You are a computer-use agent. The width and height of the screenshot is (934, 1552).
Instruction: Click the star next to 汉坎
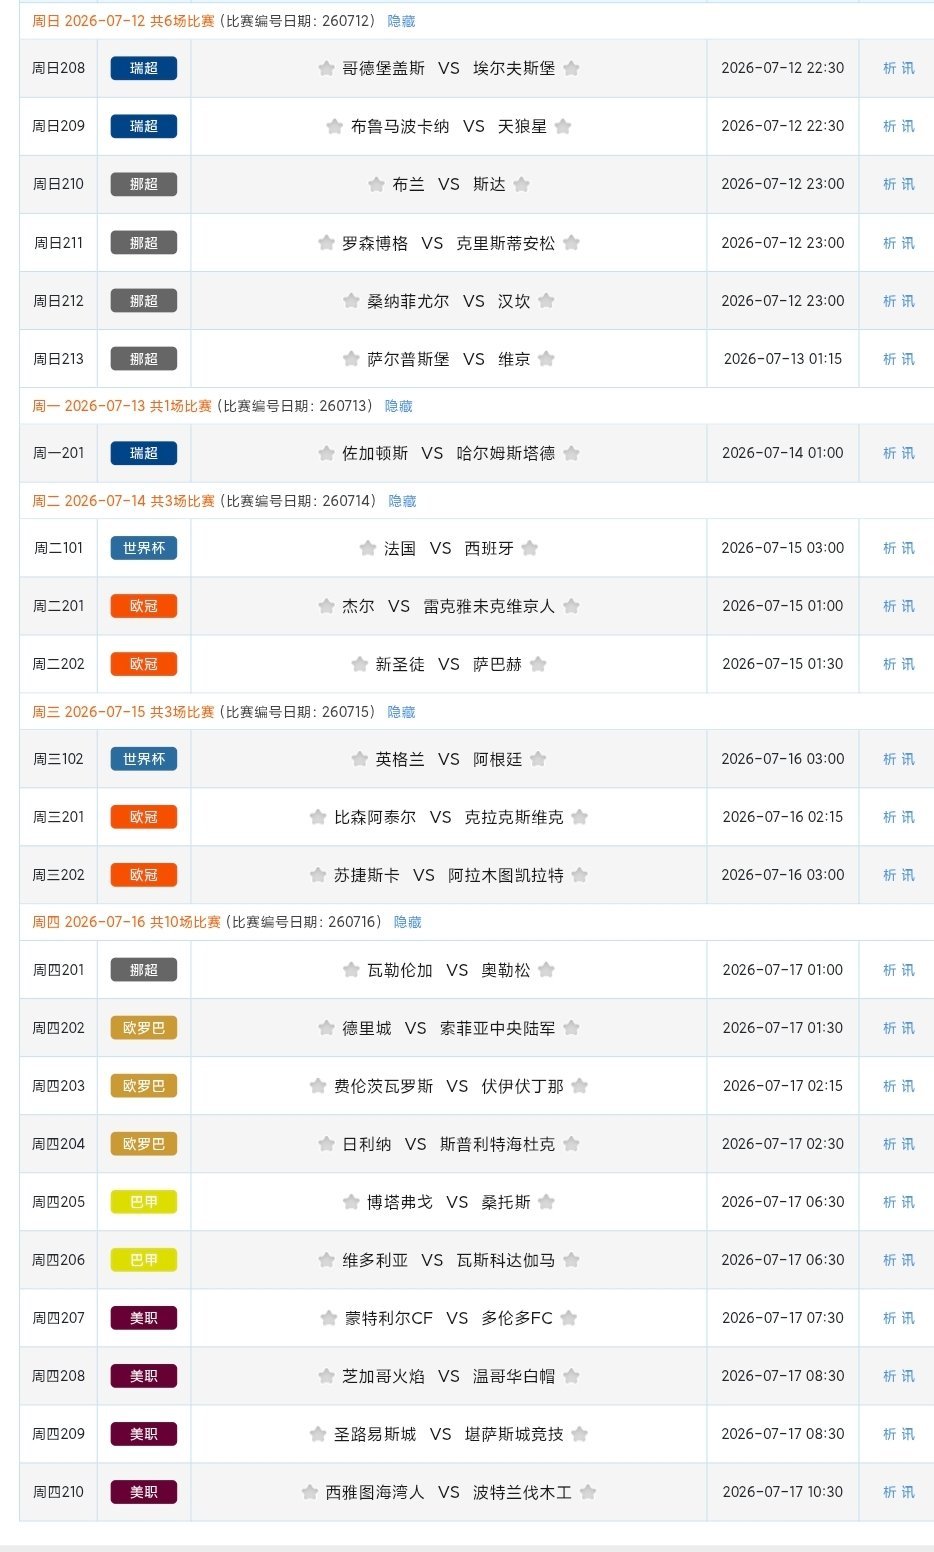pos(546,301)
